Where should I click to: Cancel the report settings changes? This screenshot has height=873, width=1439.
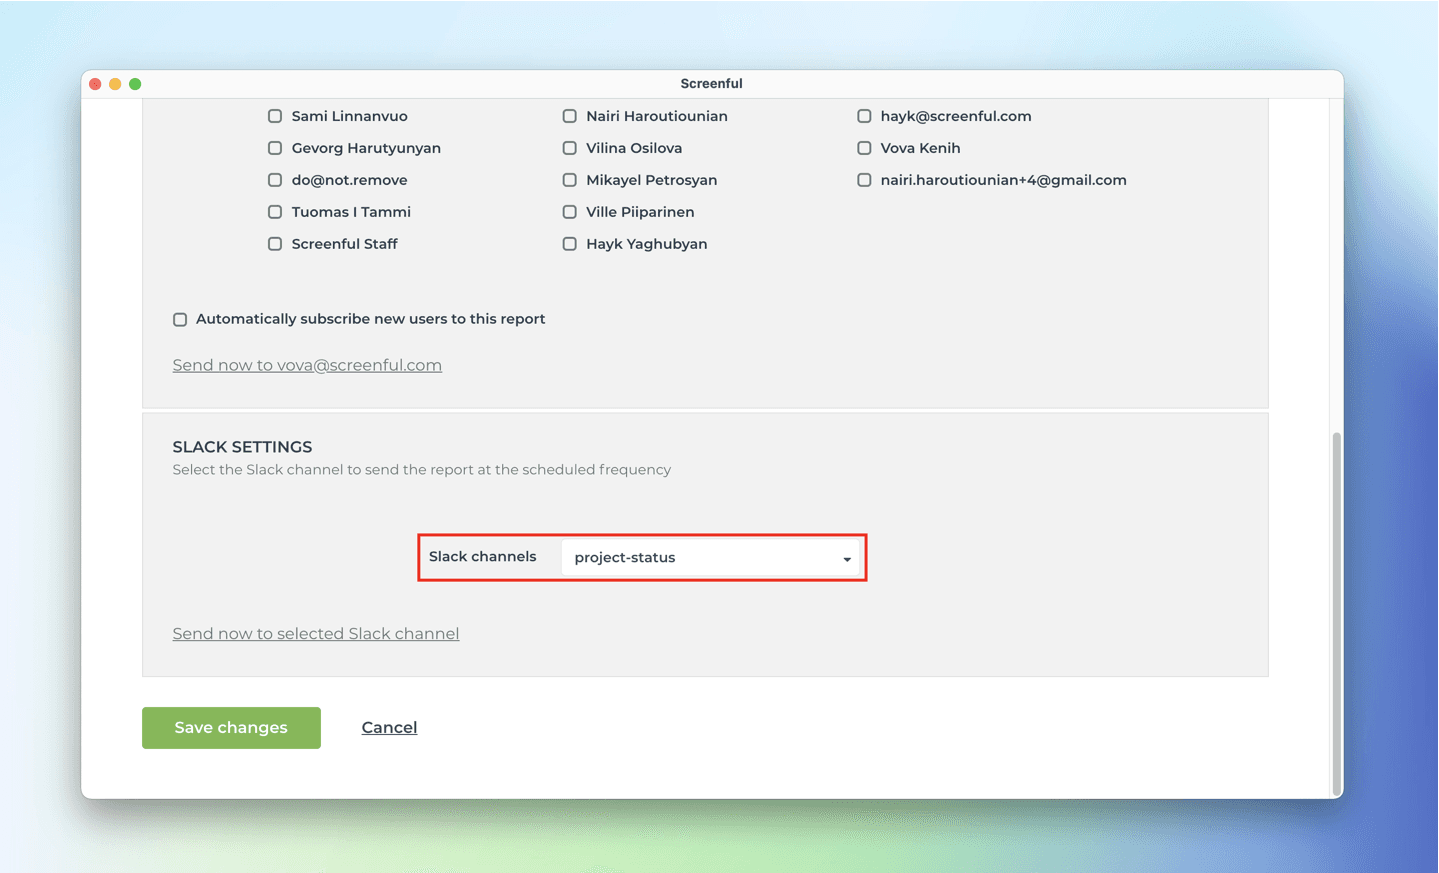pos(389,728)
